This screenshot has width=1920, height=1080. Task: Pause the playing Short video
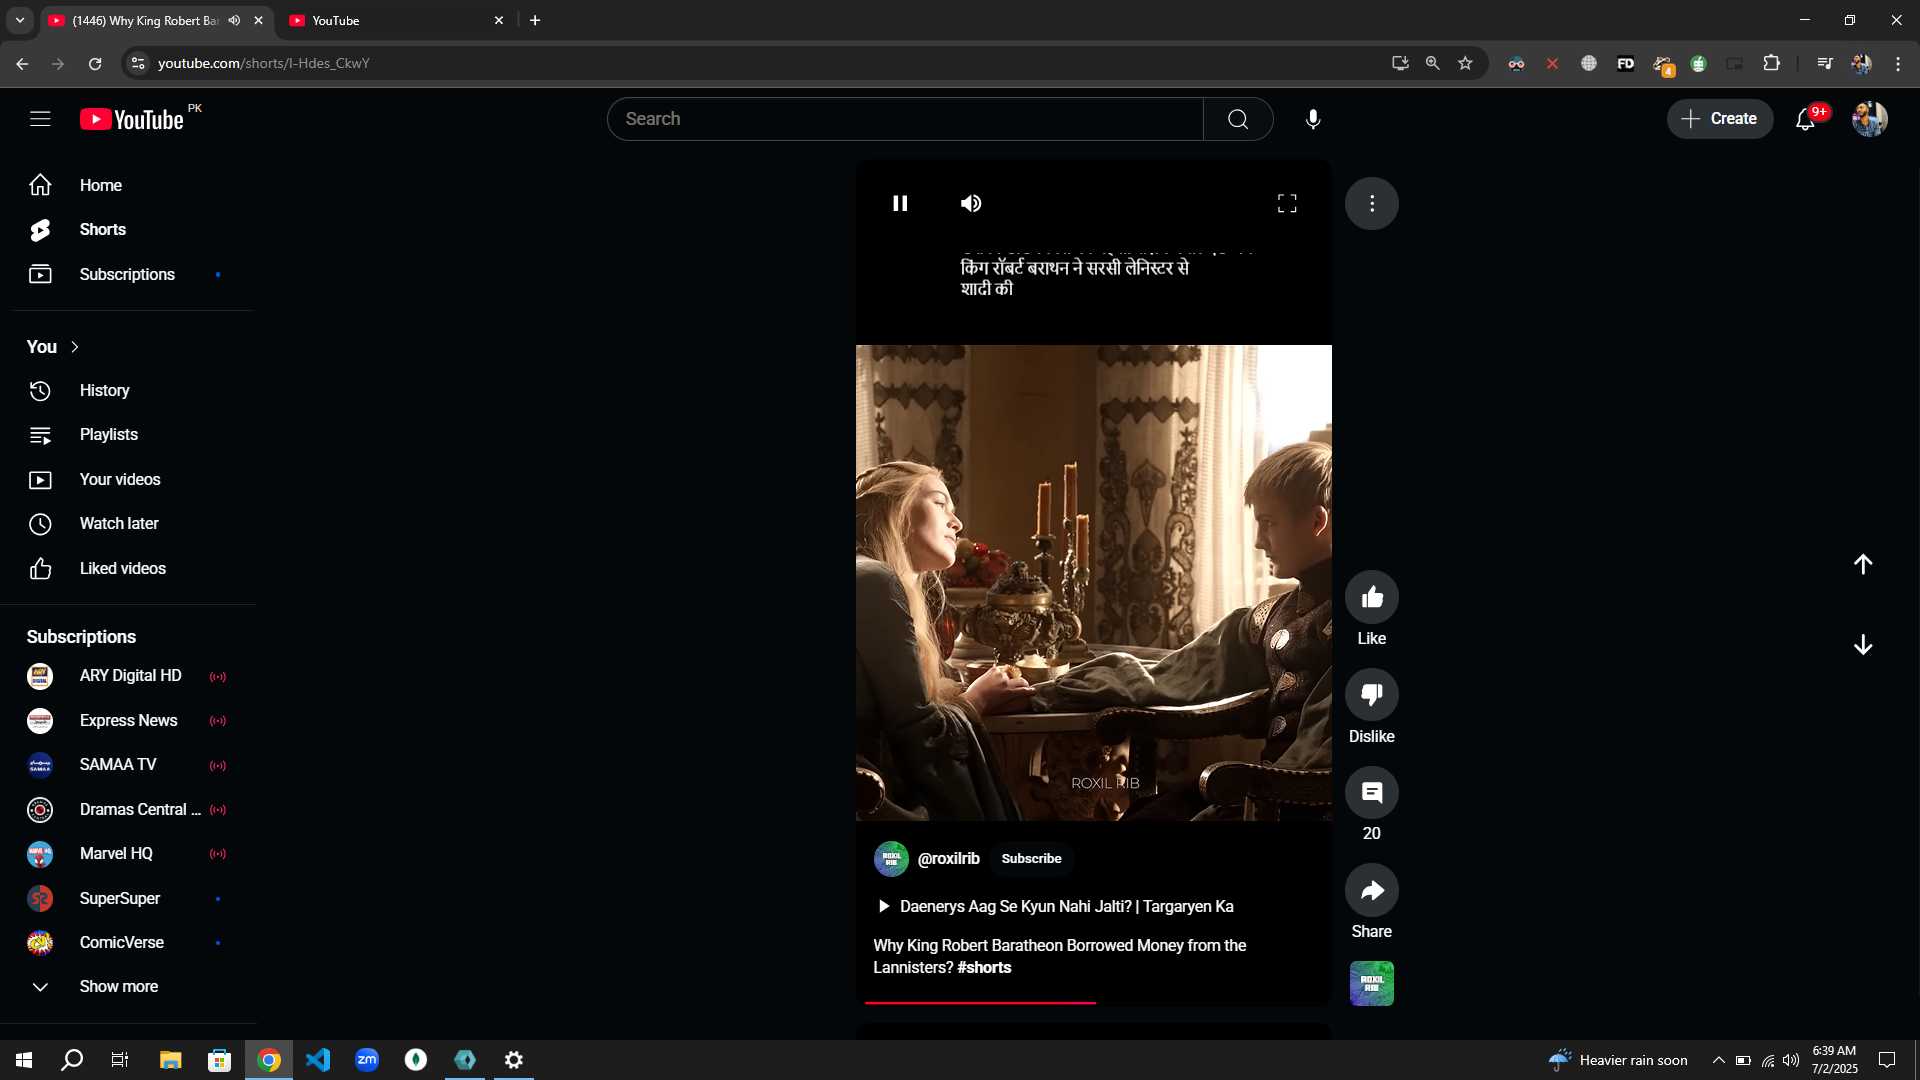click(x=900, y=203)
